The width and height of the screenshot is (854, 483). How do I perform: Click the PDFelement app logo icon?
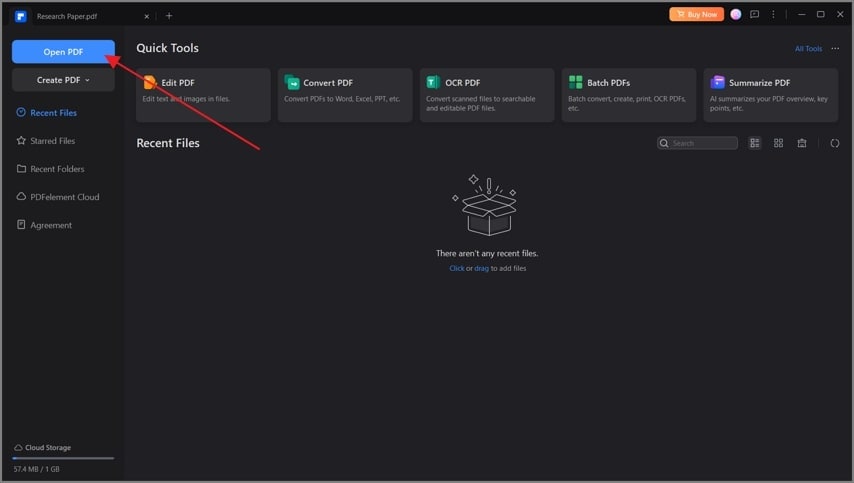coord(21,16)
